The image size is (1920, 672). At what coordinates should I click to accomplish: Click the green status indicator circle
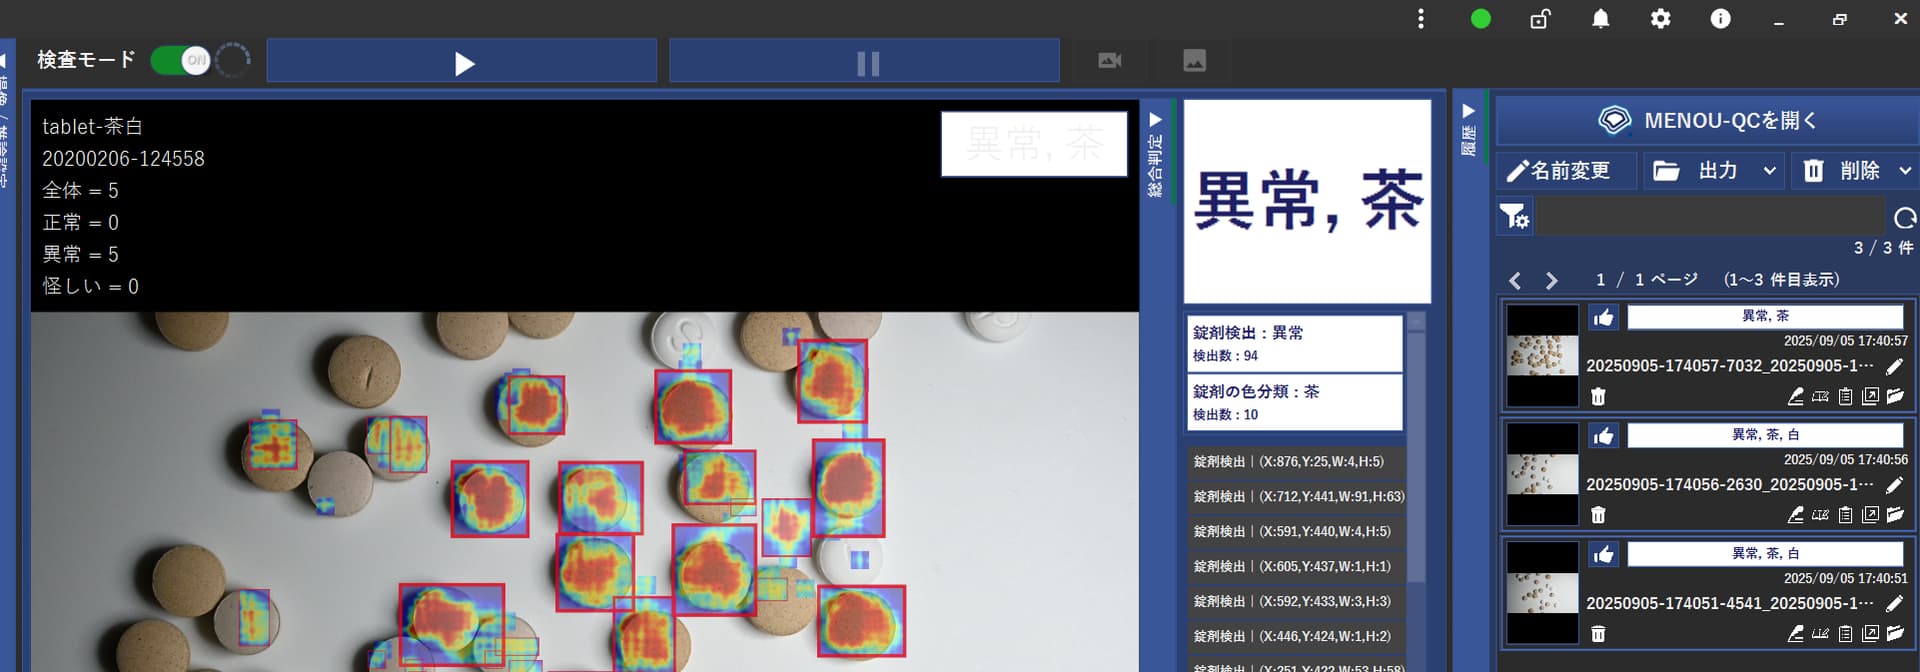(x=1481, y=19)
